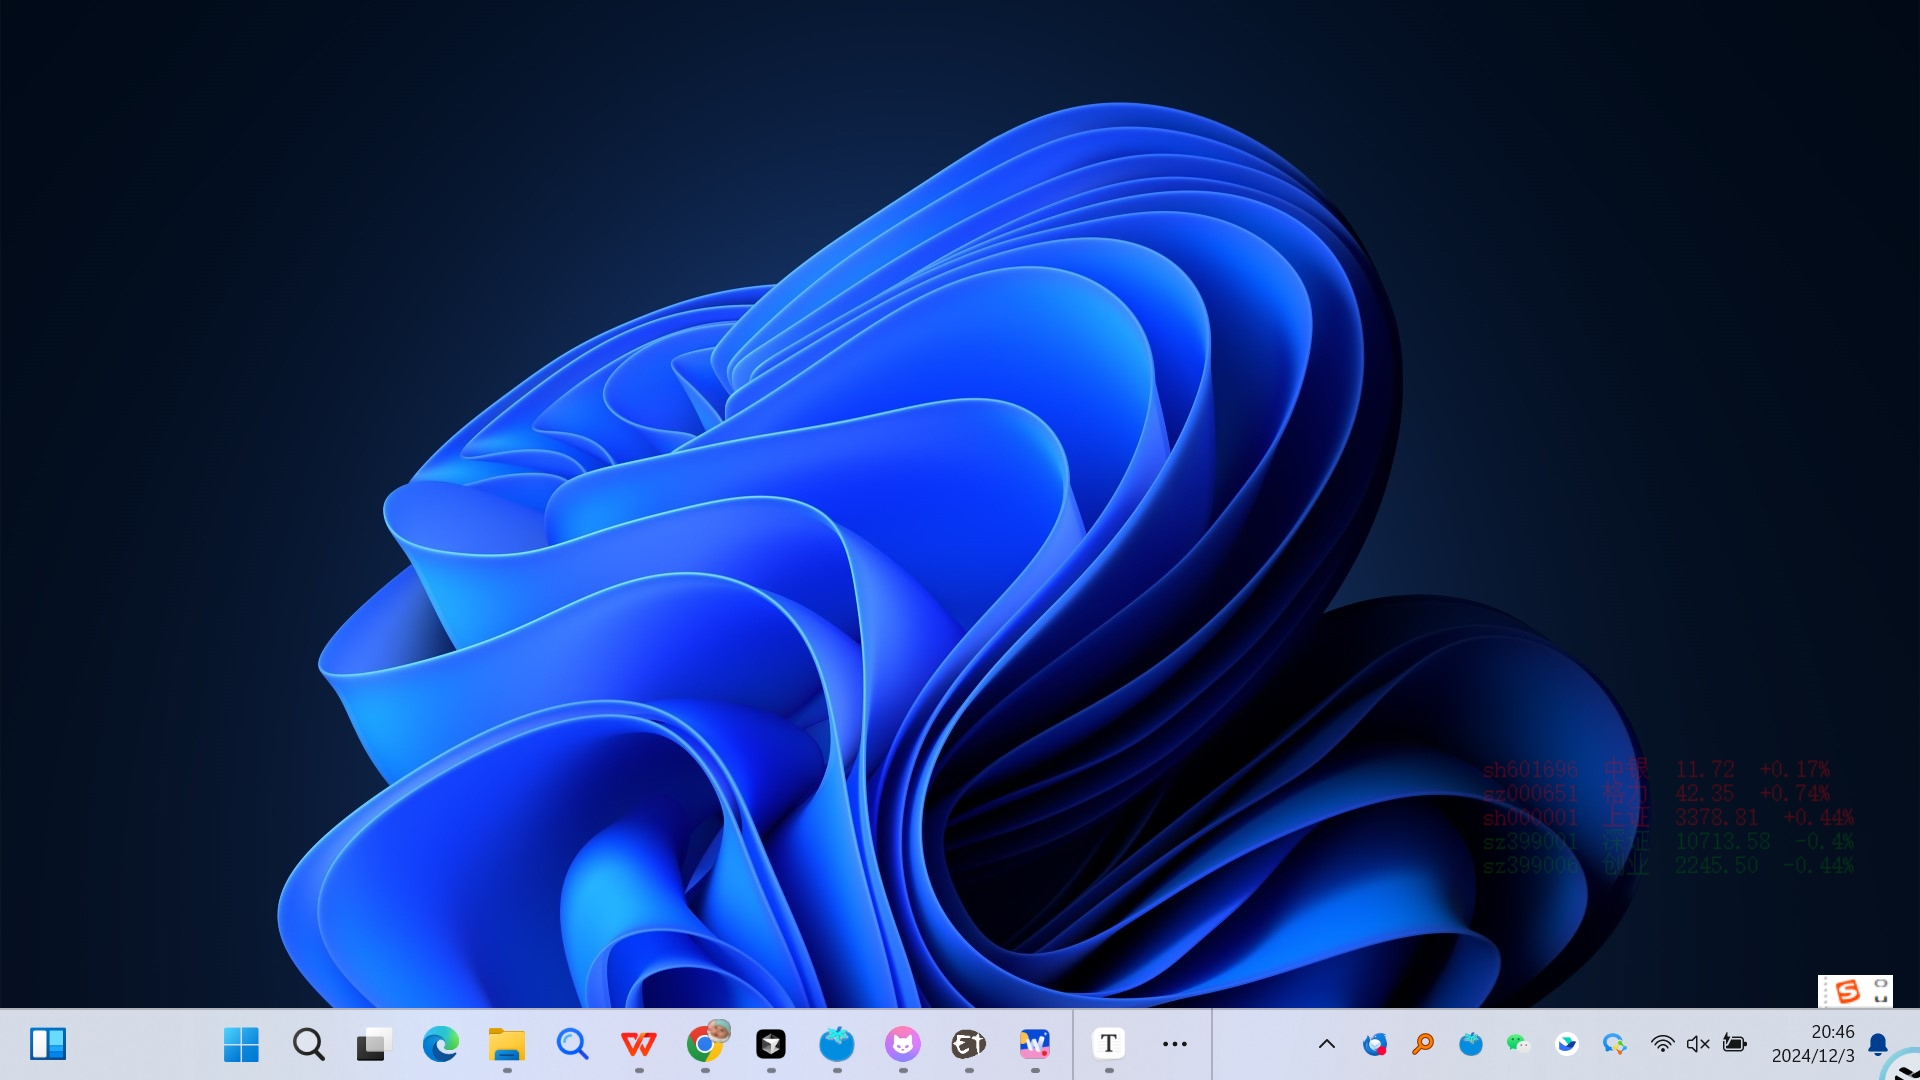This screenshot has height=1080, width=1920.
Task: Click stock row 'sz000651' in the ticker
Action: tap(1656, 793)
